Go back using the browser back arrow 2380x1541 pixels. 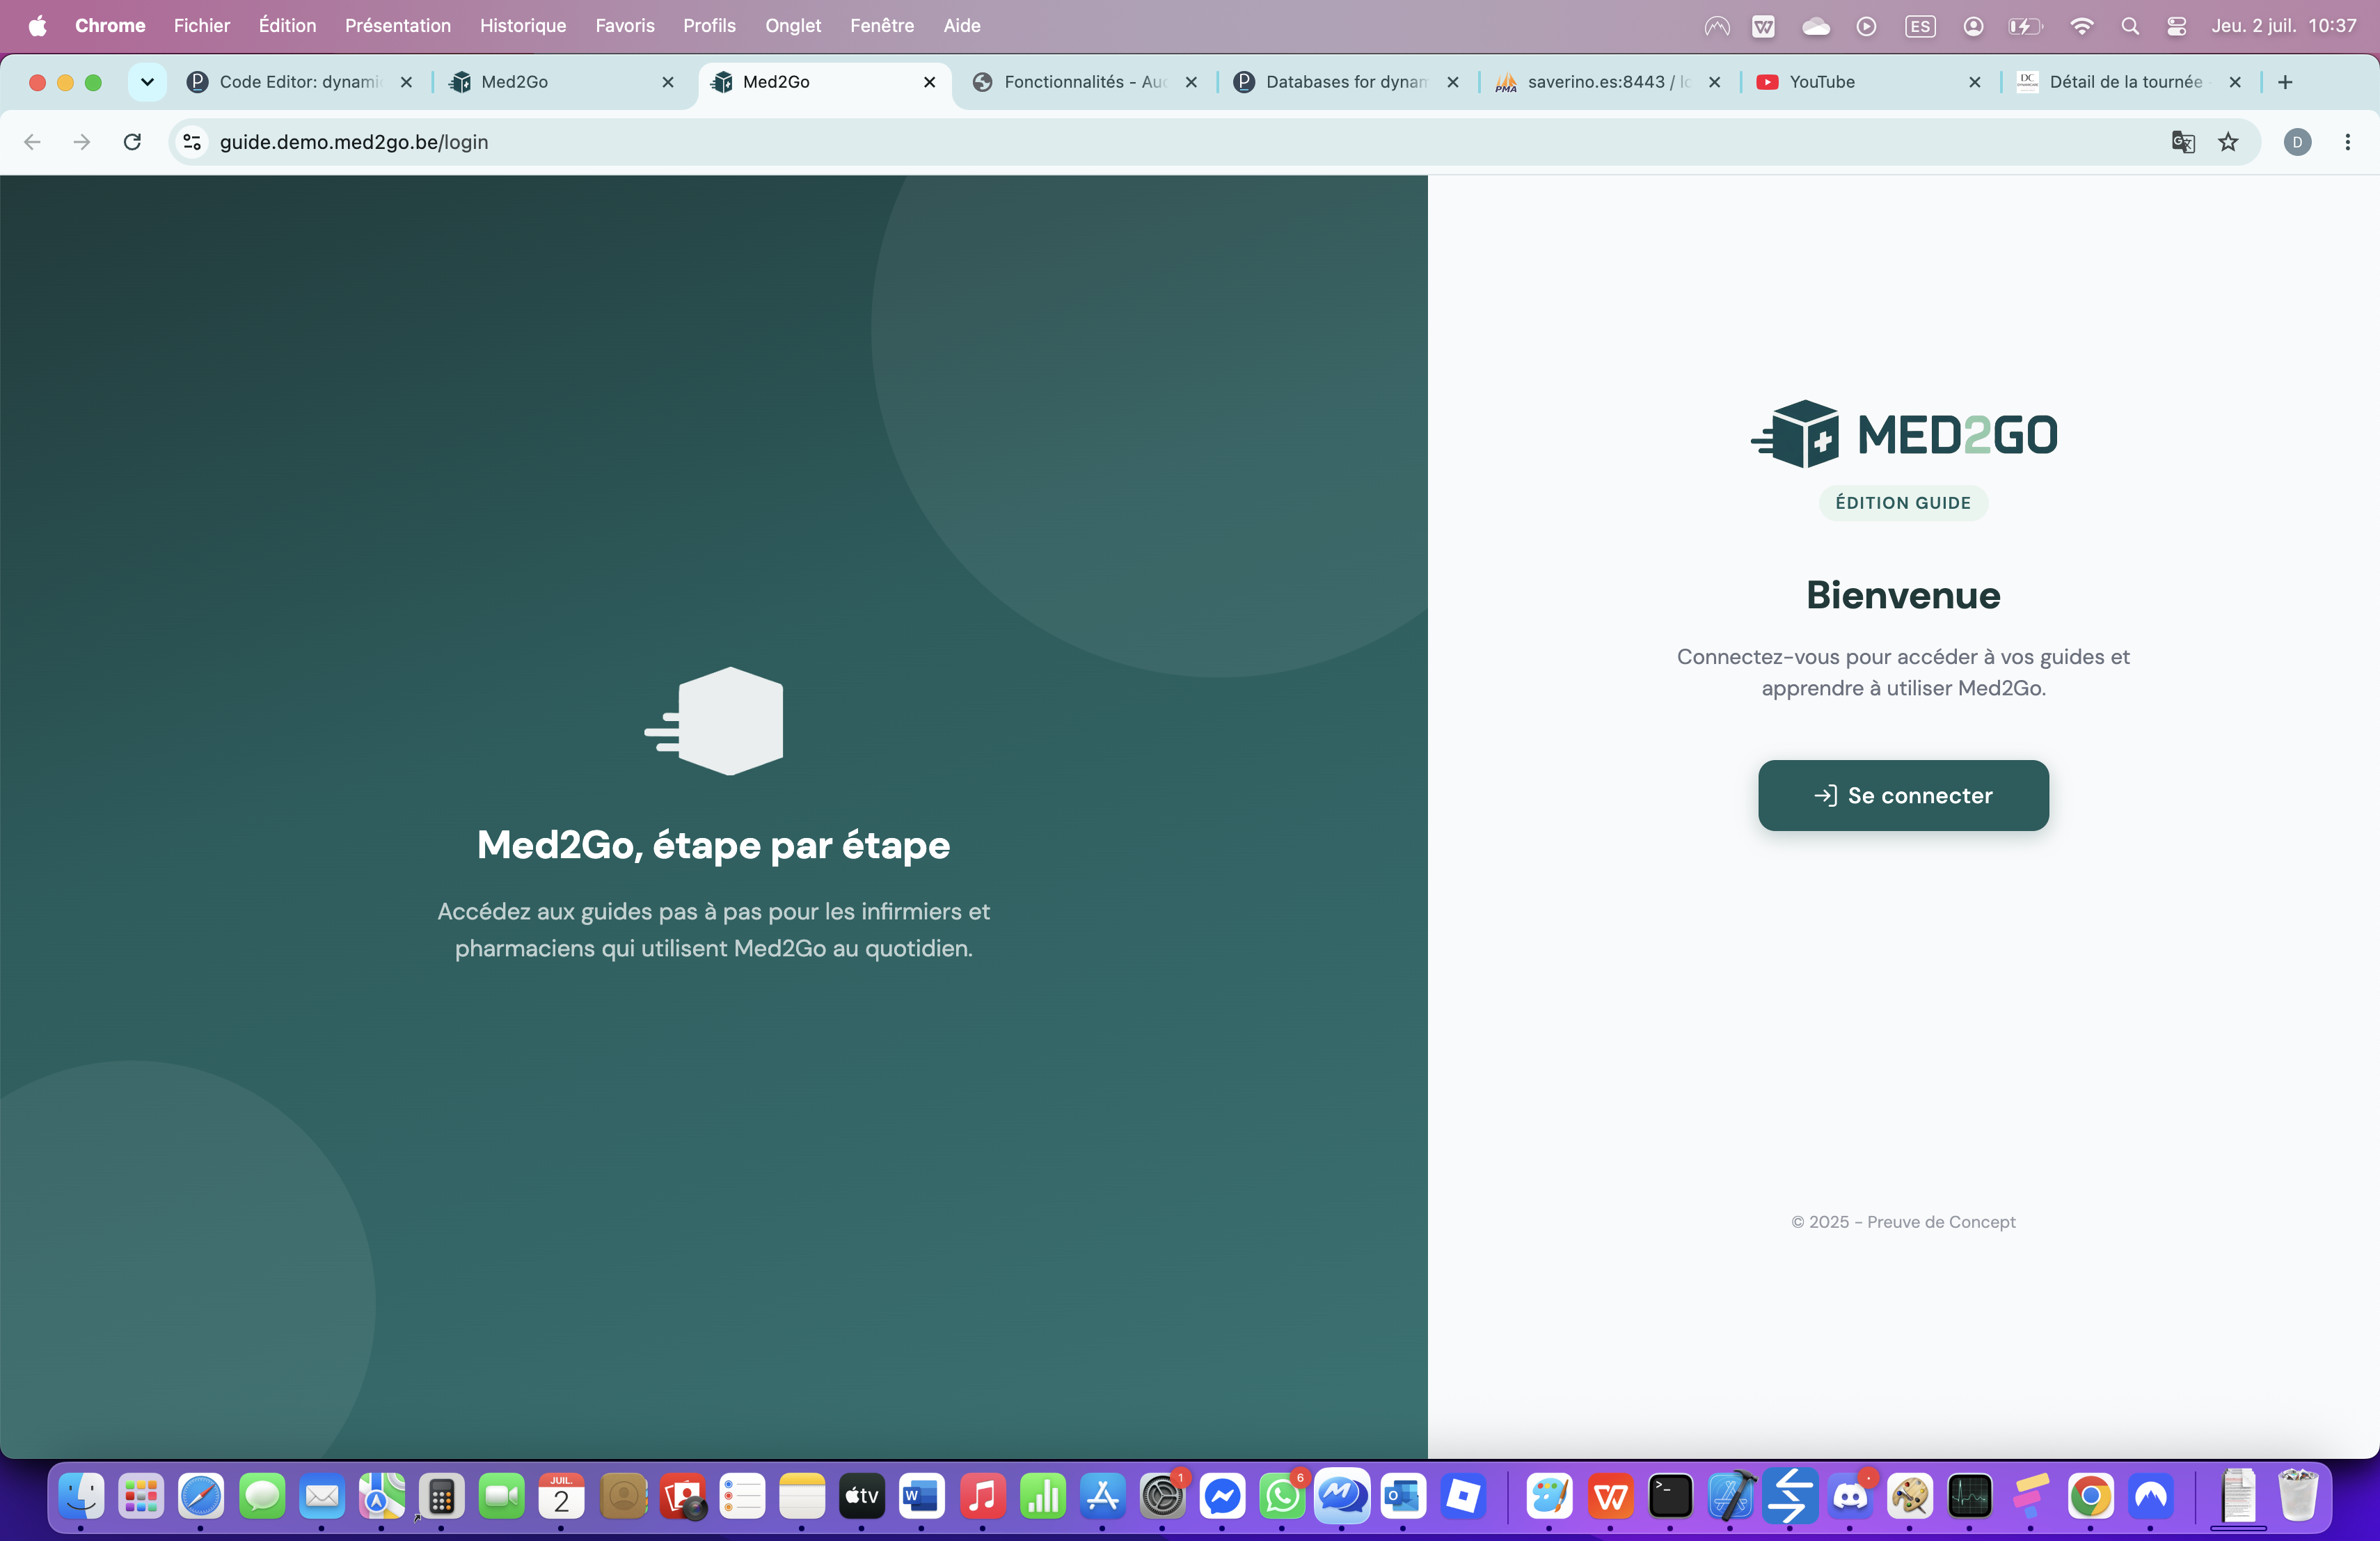click(32, 142)
